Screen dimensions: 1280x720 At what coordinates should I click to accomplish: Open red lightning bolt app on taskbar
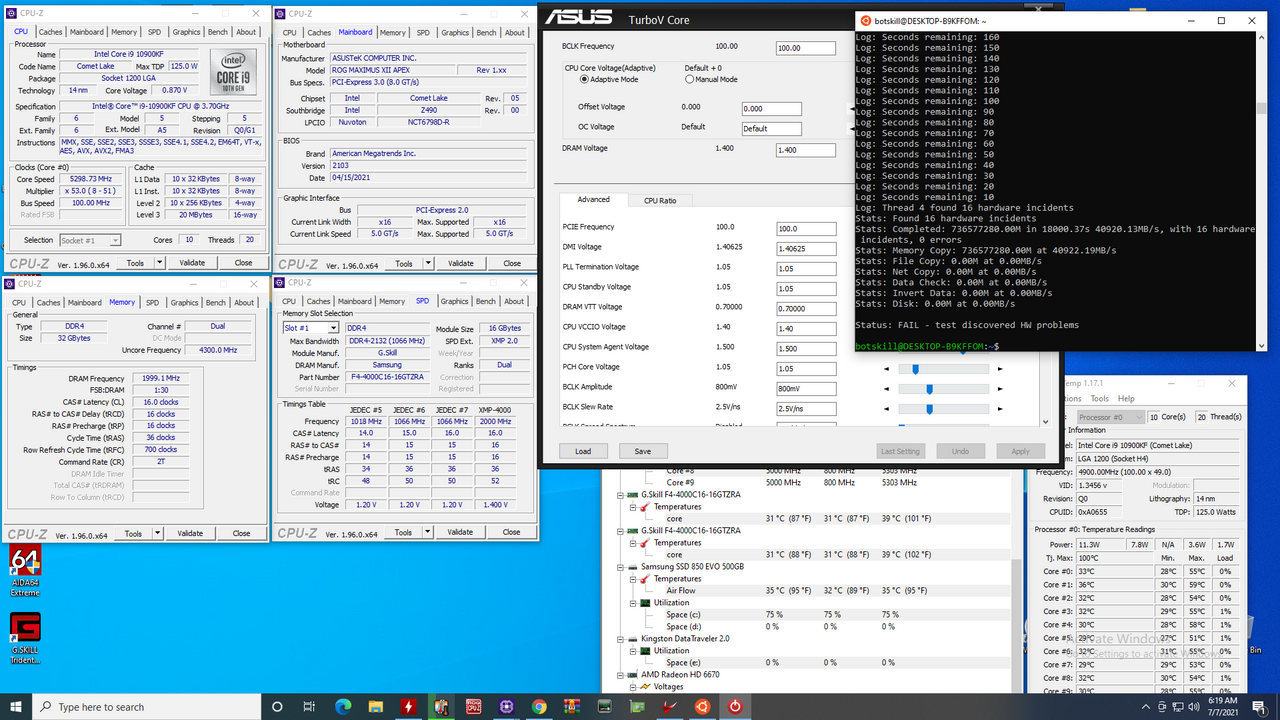(409, 706)
